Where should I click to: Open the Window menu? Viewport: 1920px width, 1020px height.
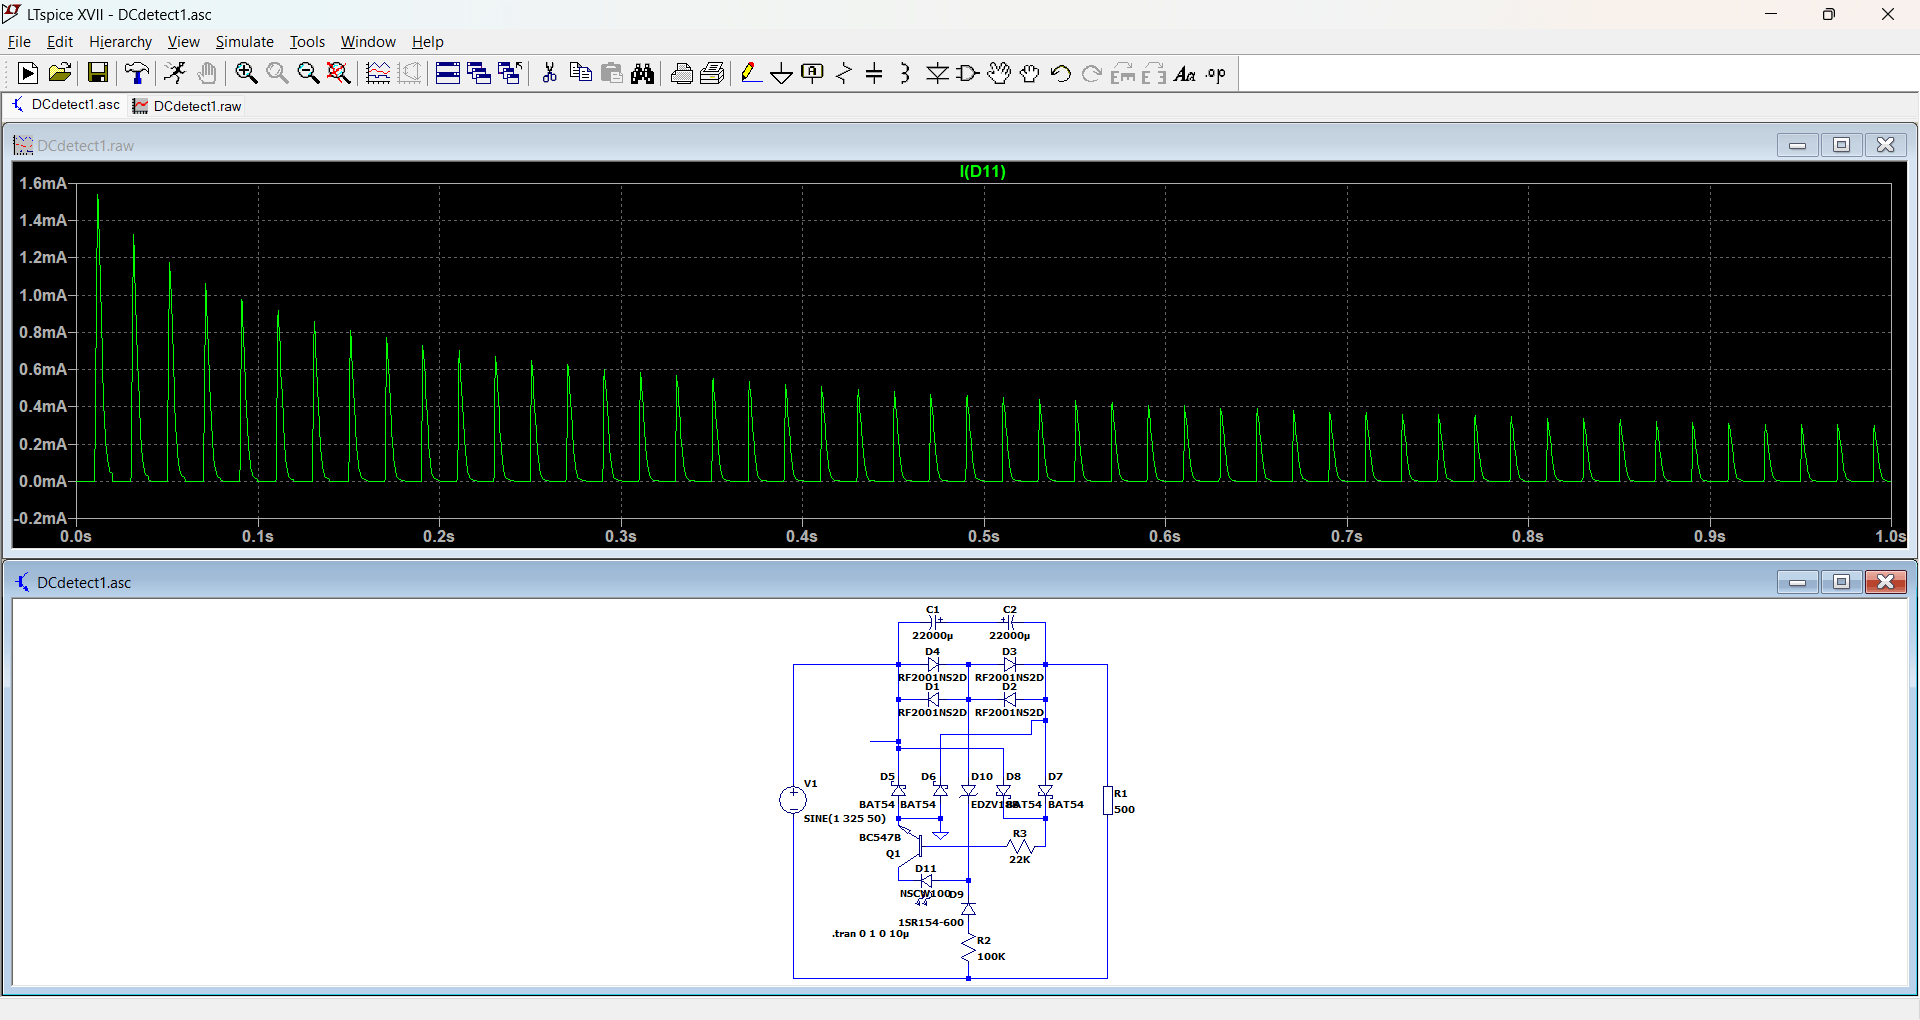click(368, 42)
